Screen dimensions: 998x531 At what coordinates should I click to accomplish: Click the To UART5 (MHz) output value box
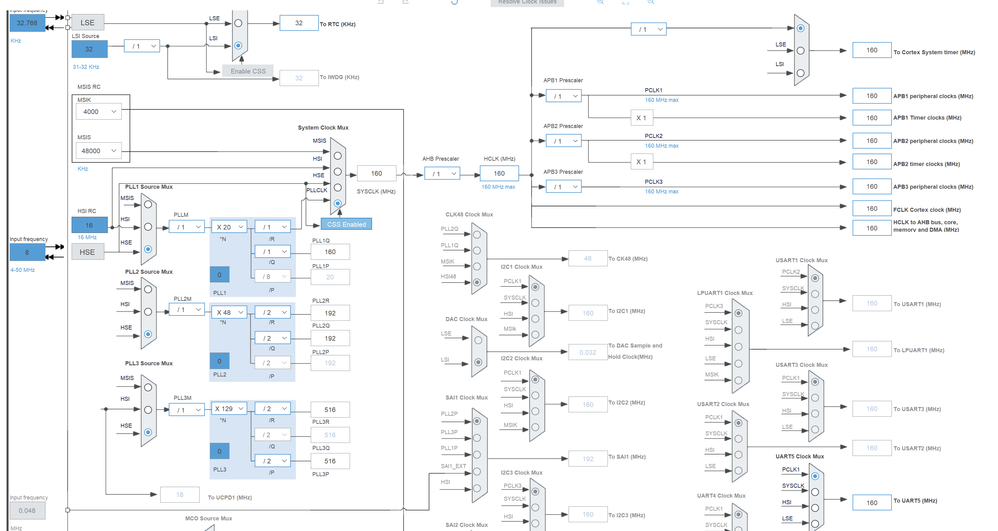click(872, 502)
